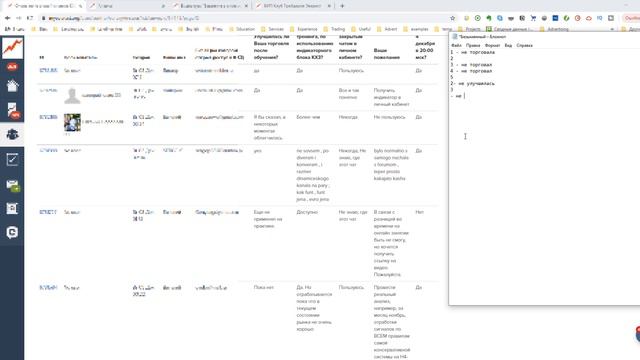The width and height of the screenshot is (640, 360).
Task: Open the mail envelope icon in sidebar
Action: pyautogui.click(x=12, y=185)
